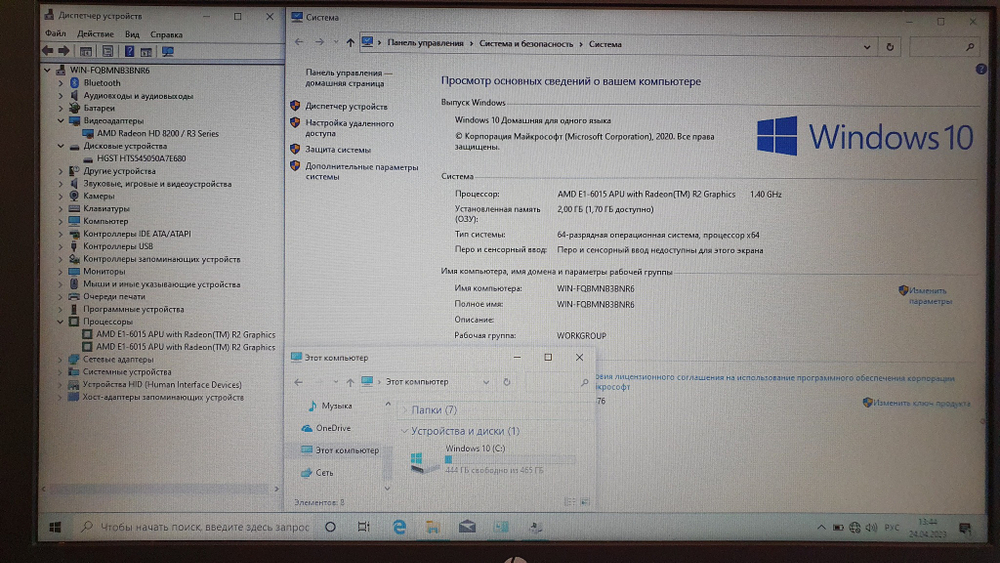Select Сеть in Этот компьютер sidebar
Screen dimensions: 1000x563
324,472
